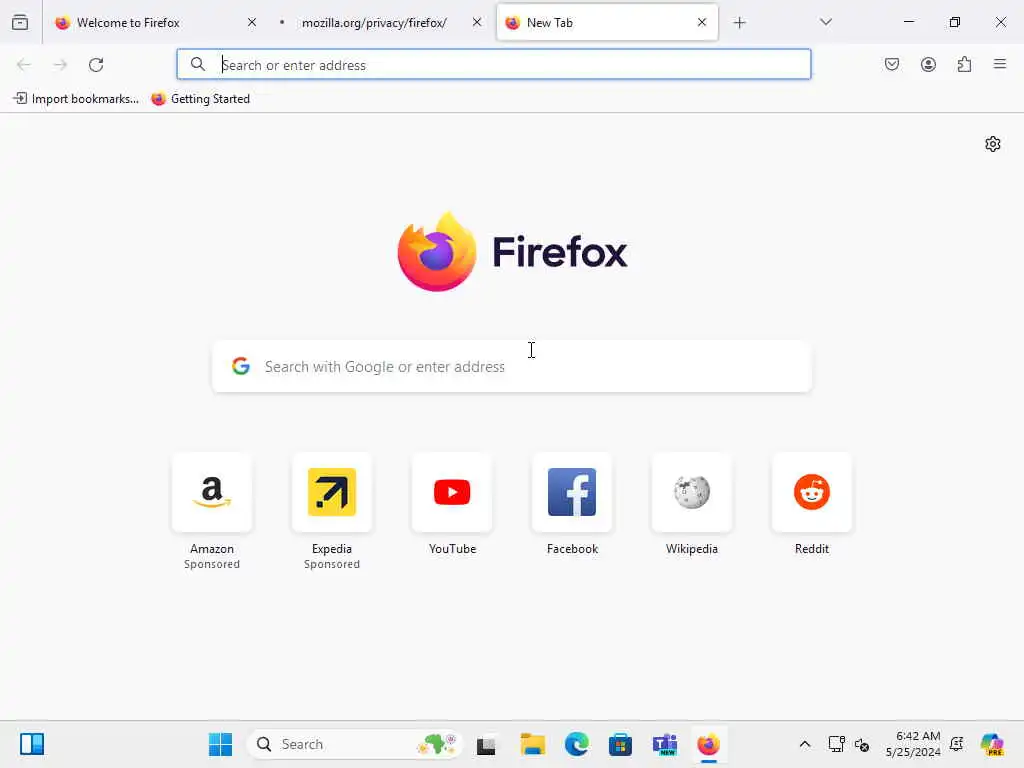
Task: Go back one page
Action: (24, 65)
